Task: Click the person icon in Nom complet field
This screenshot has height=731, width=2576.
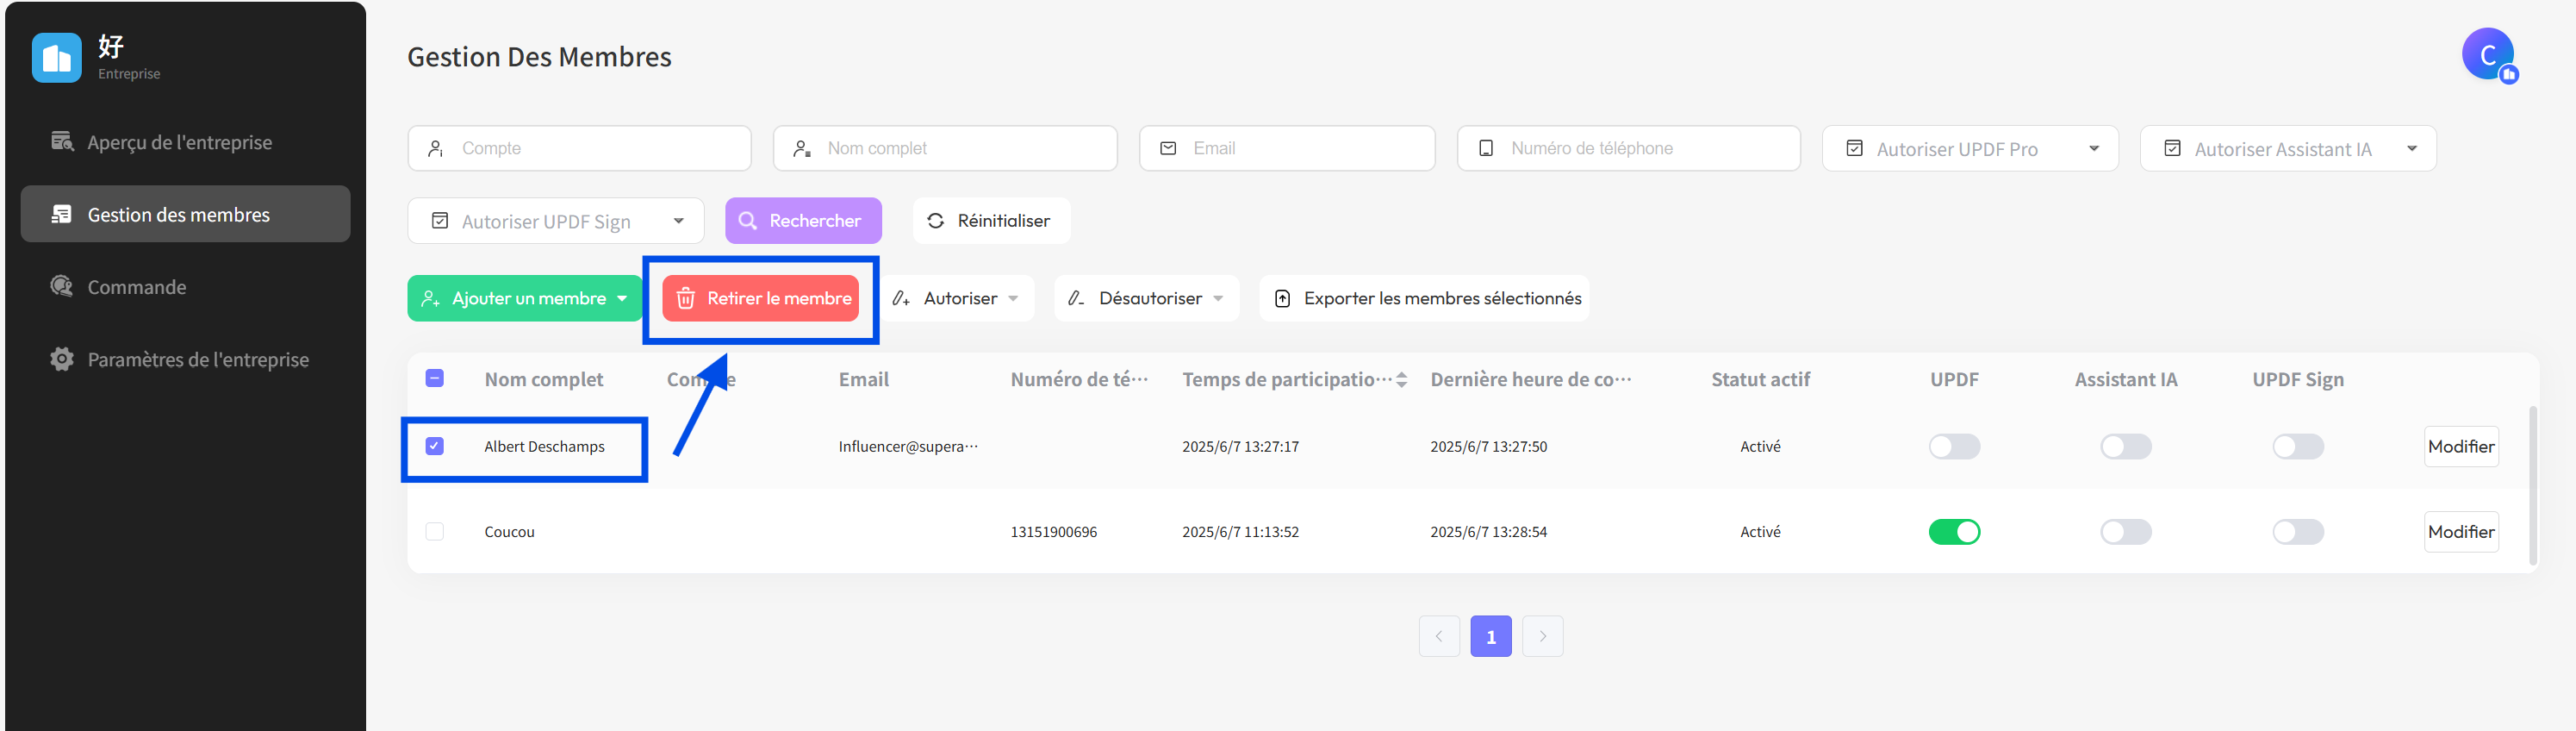Action: click(802, 148)
